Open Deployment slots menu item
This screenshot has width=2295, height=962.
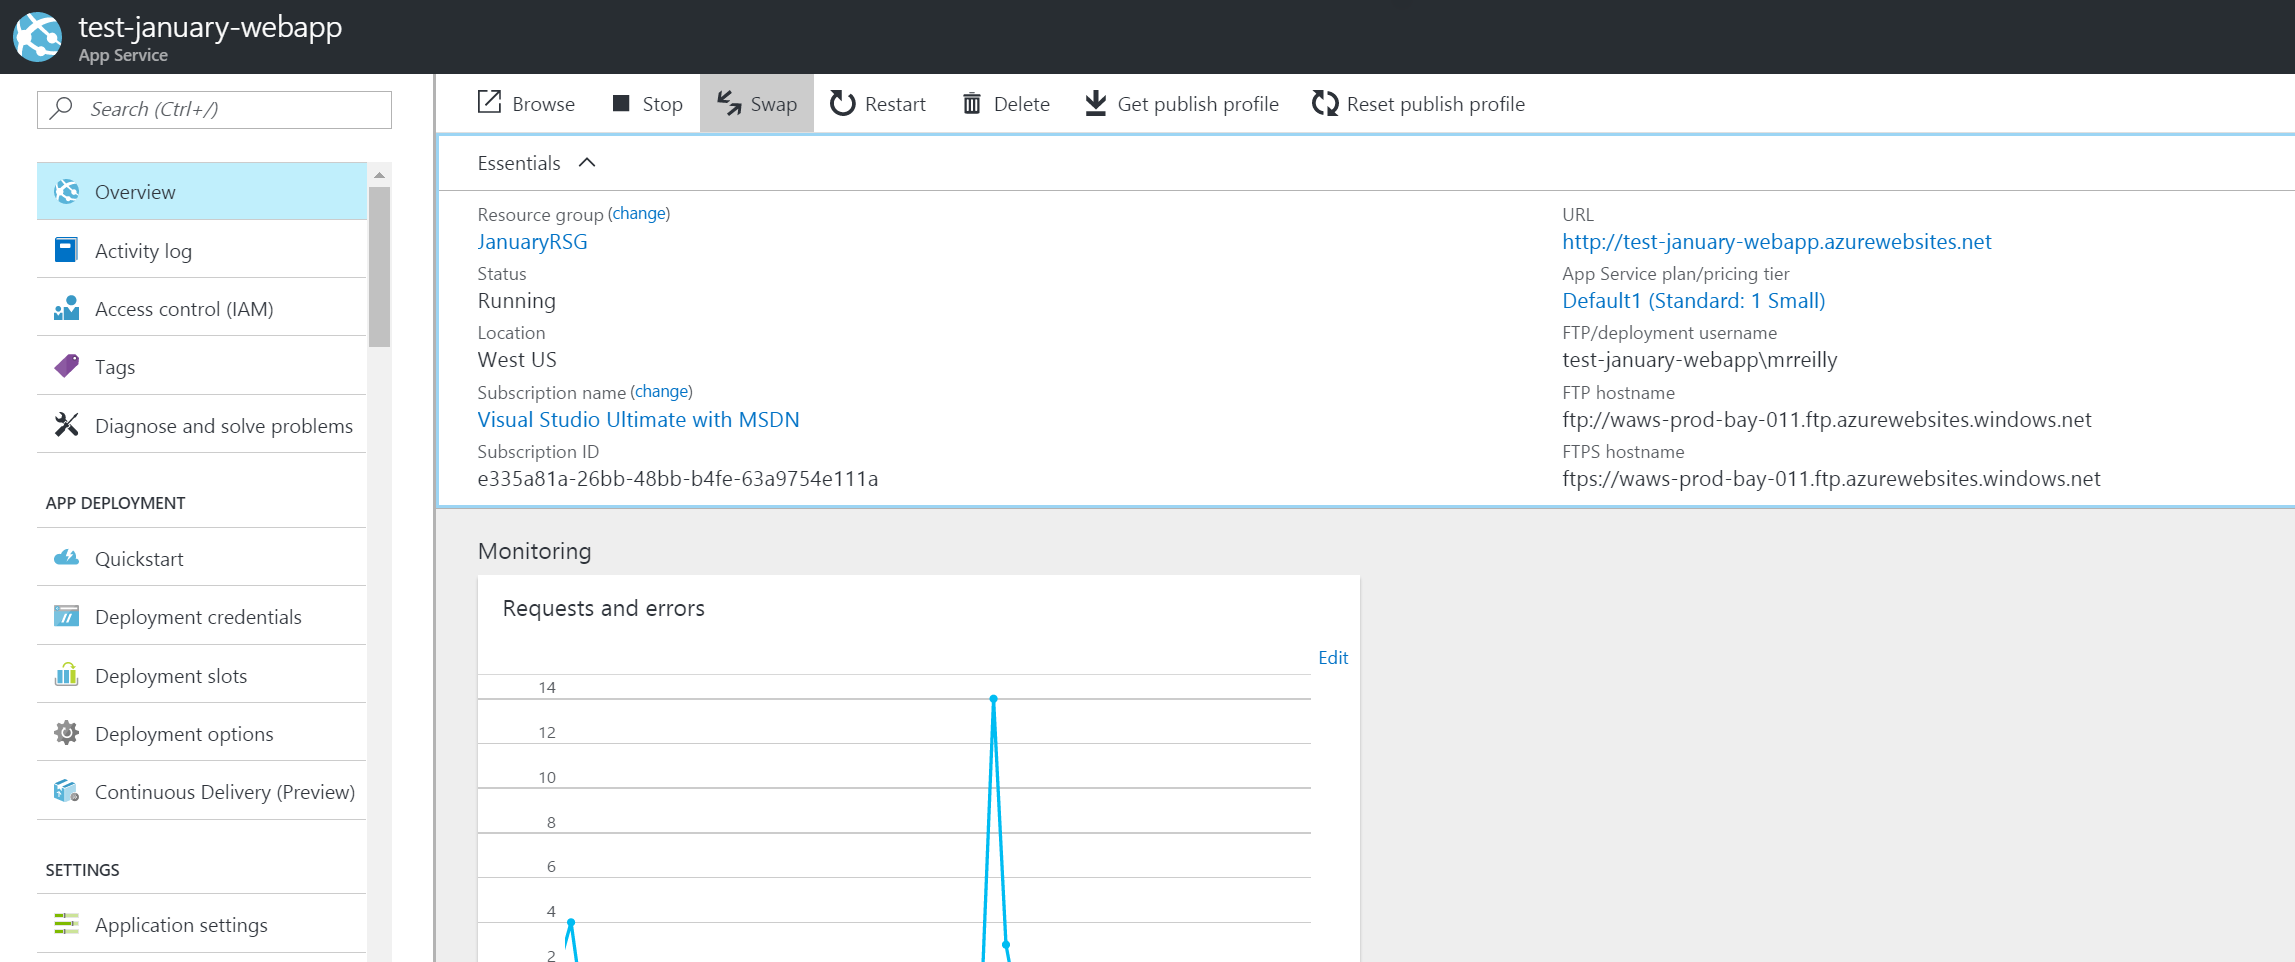(202, 675)
